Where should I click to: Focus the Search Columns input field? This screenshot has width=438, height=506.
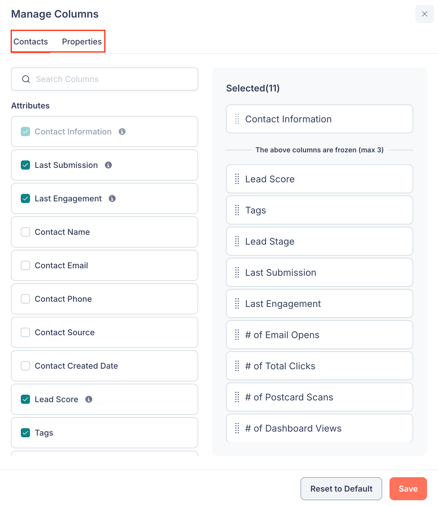[x=105, y=79]
